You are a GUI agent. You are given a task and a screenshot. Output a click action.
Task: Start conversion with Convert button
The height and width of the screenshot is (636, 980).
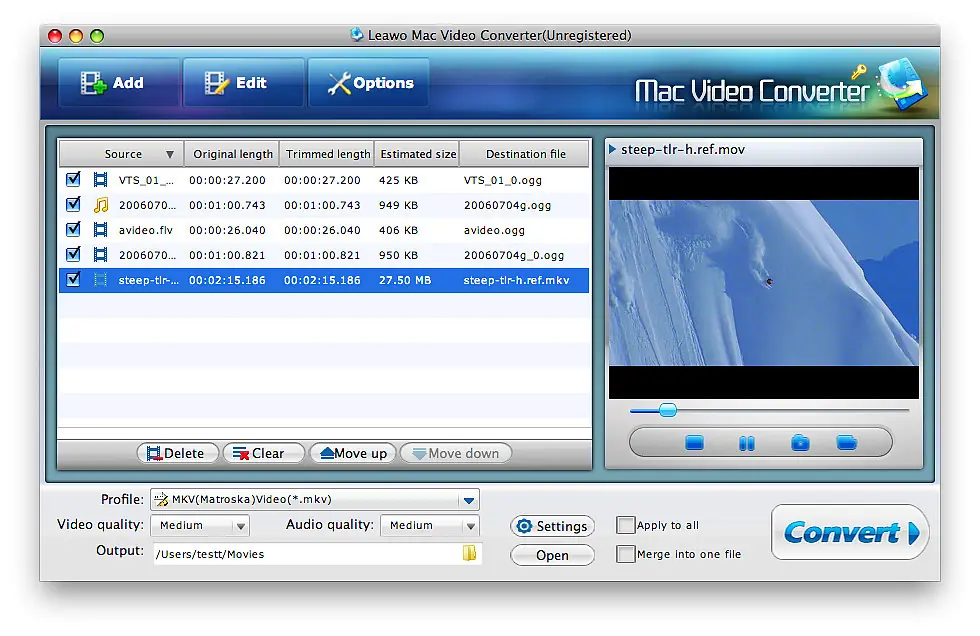pyautogui.click(x=849, y=532)
